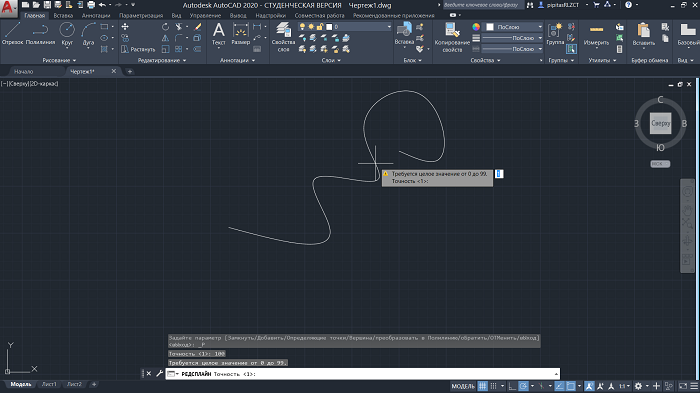This screenshot has width=700, height=393.
Task: Click the МОДЕЛЬ button in status bar
Action: pyautogui.click(x=463, y=386)
